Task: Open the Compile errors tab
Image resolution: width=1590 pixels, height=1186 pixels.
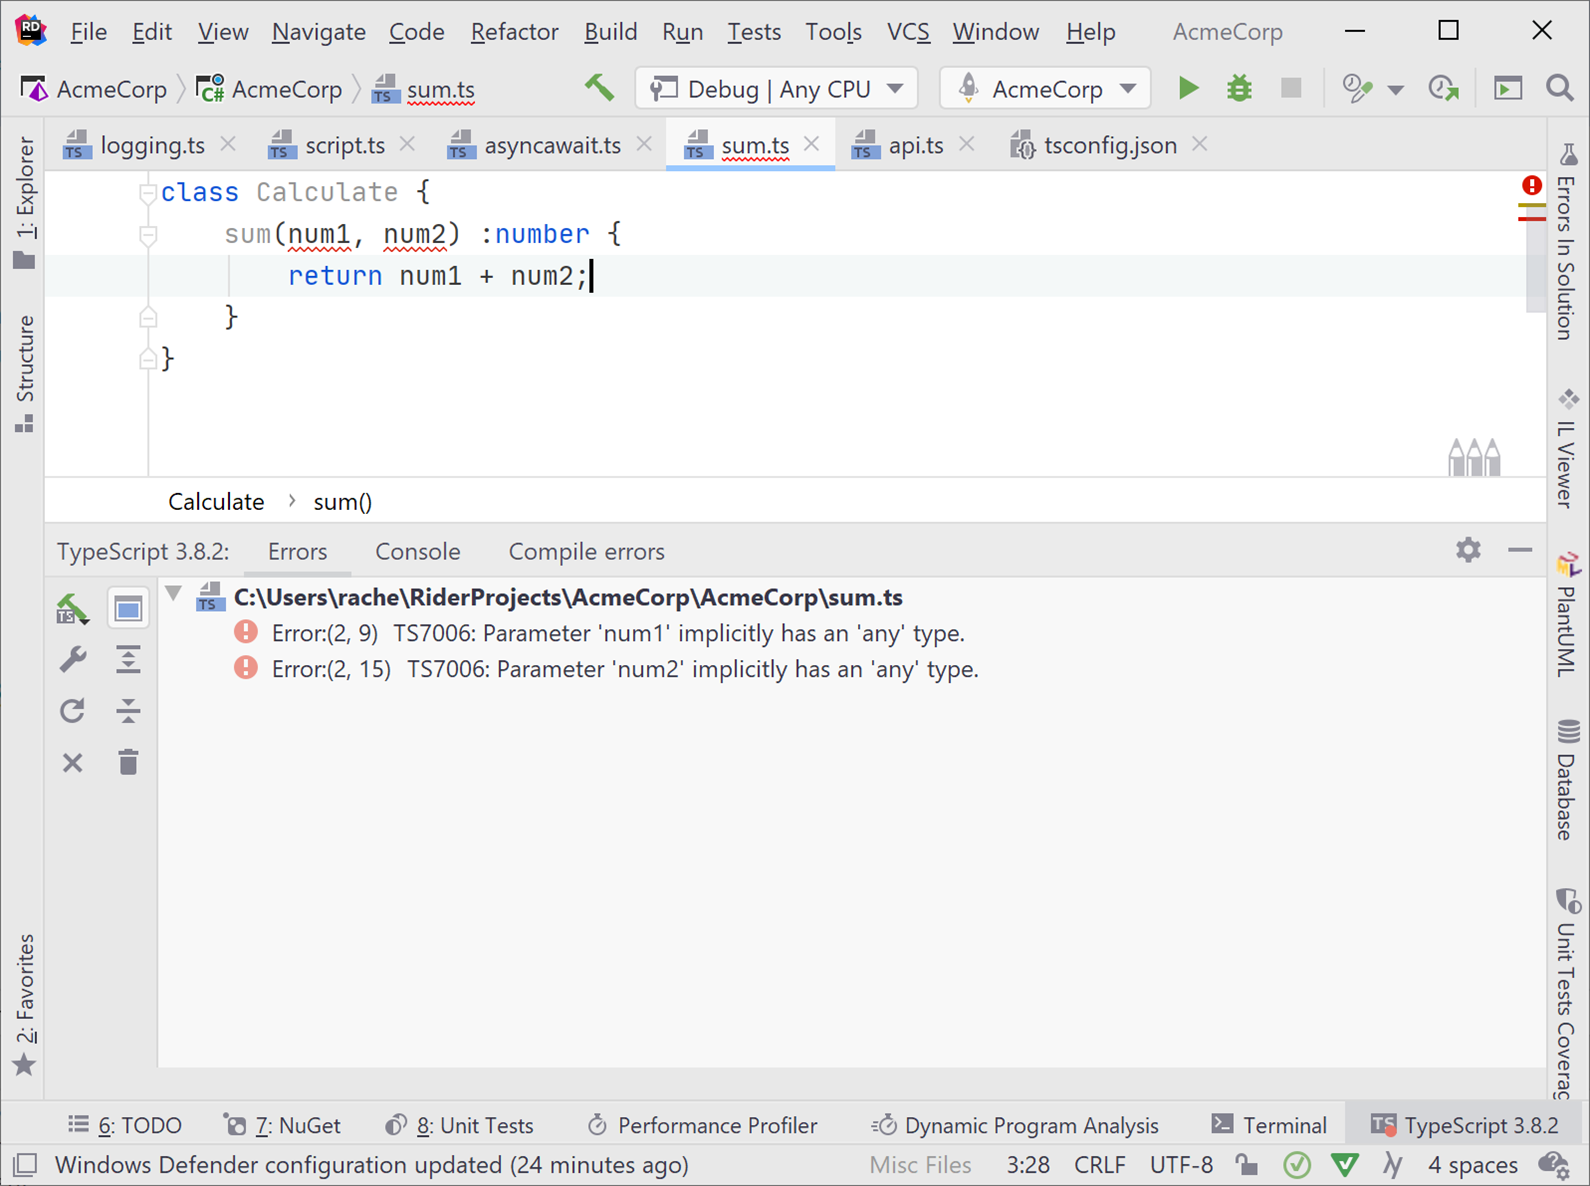Action: [586, 552]
